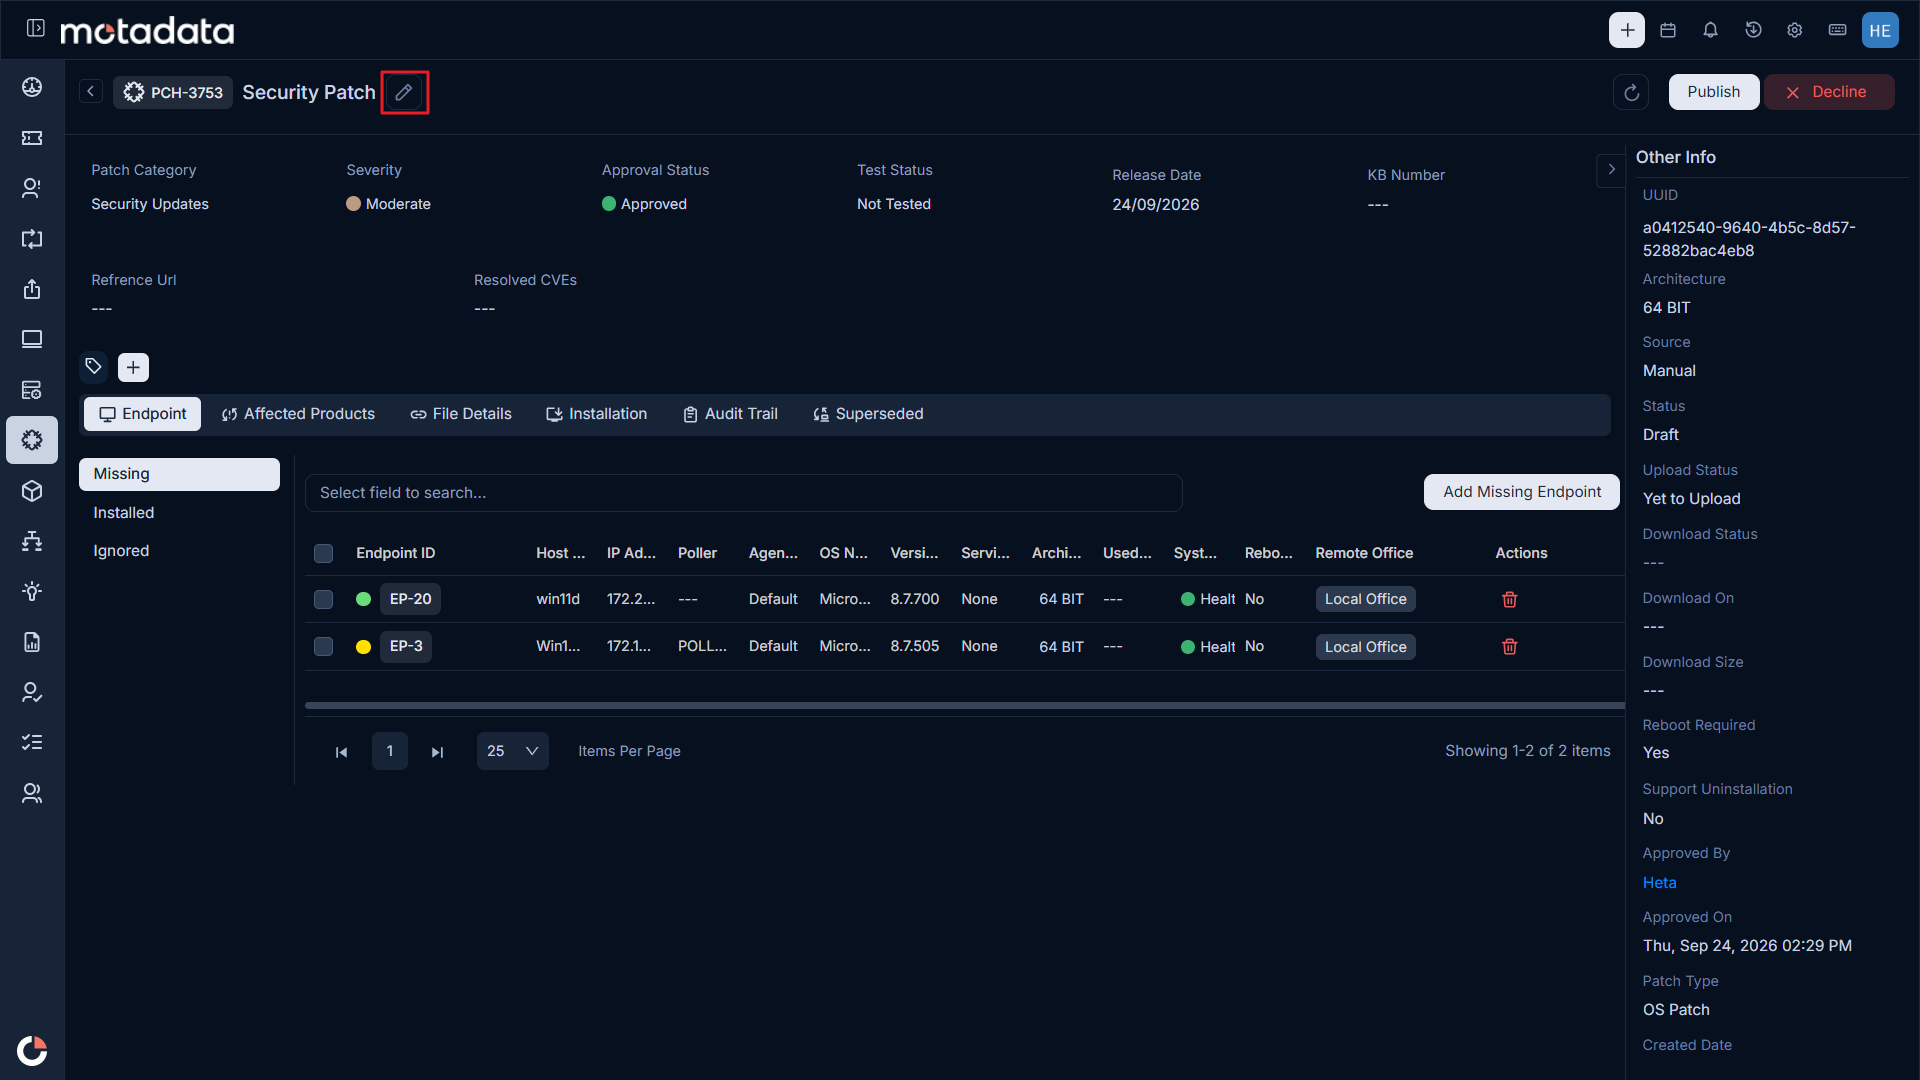Click the Decline button

[x=1828, y=92]
